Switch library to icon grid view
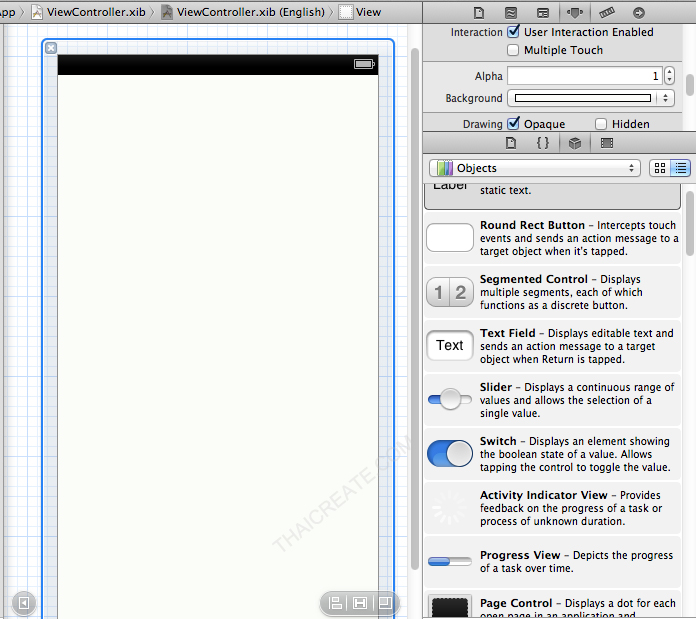 [x=660, y=168]
